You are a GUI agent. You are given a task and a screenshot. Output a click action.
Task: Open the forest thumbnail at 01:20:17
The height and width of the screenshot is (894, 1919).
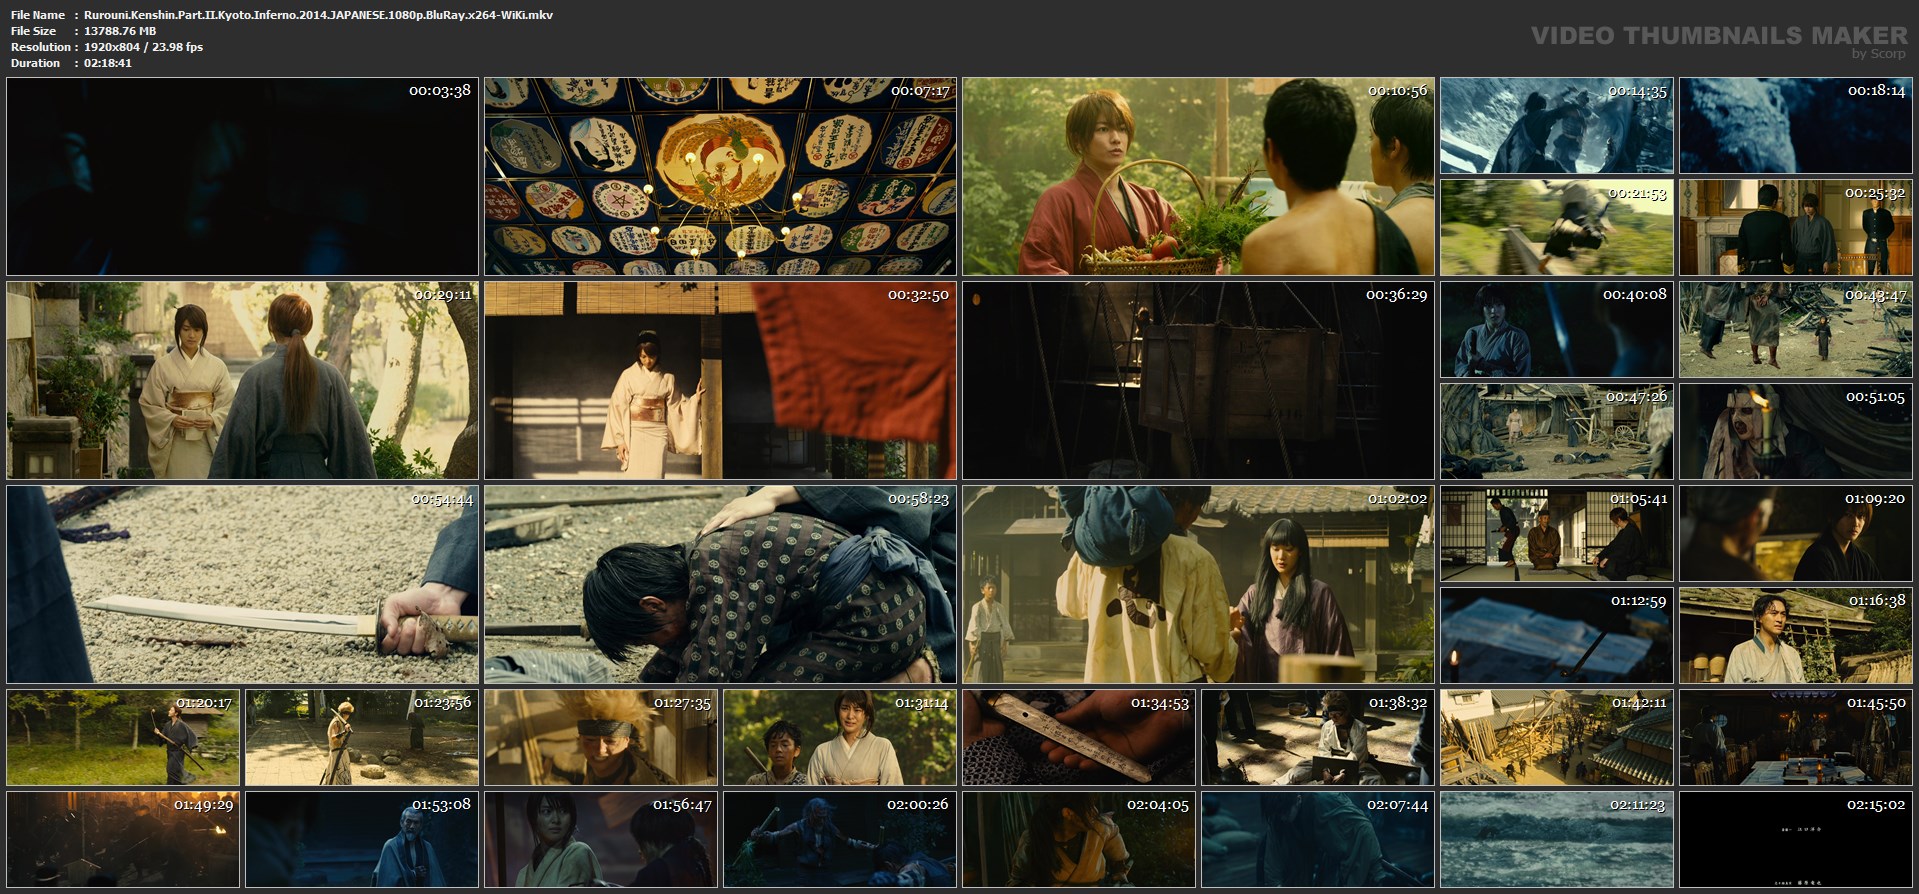click(x=123, y=737)
